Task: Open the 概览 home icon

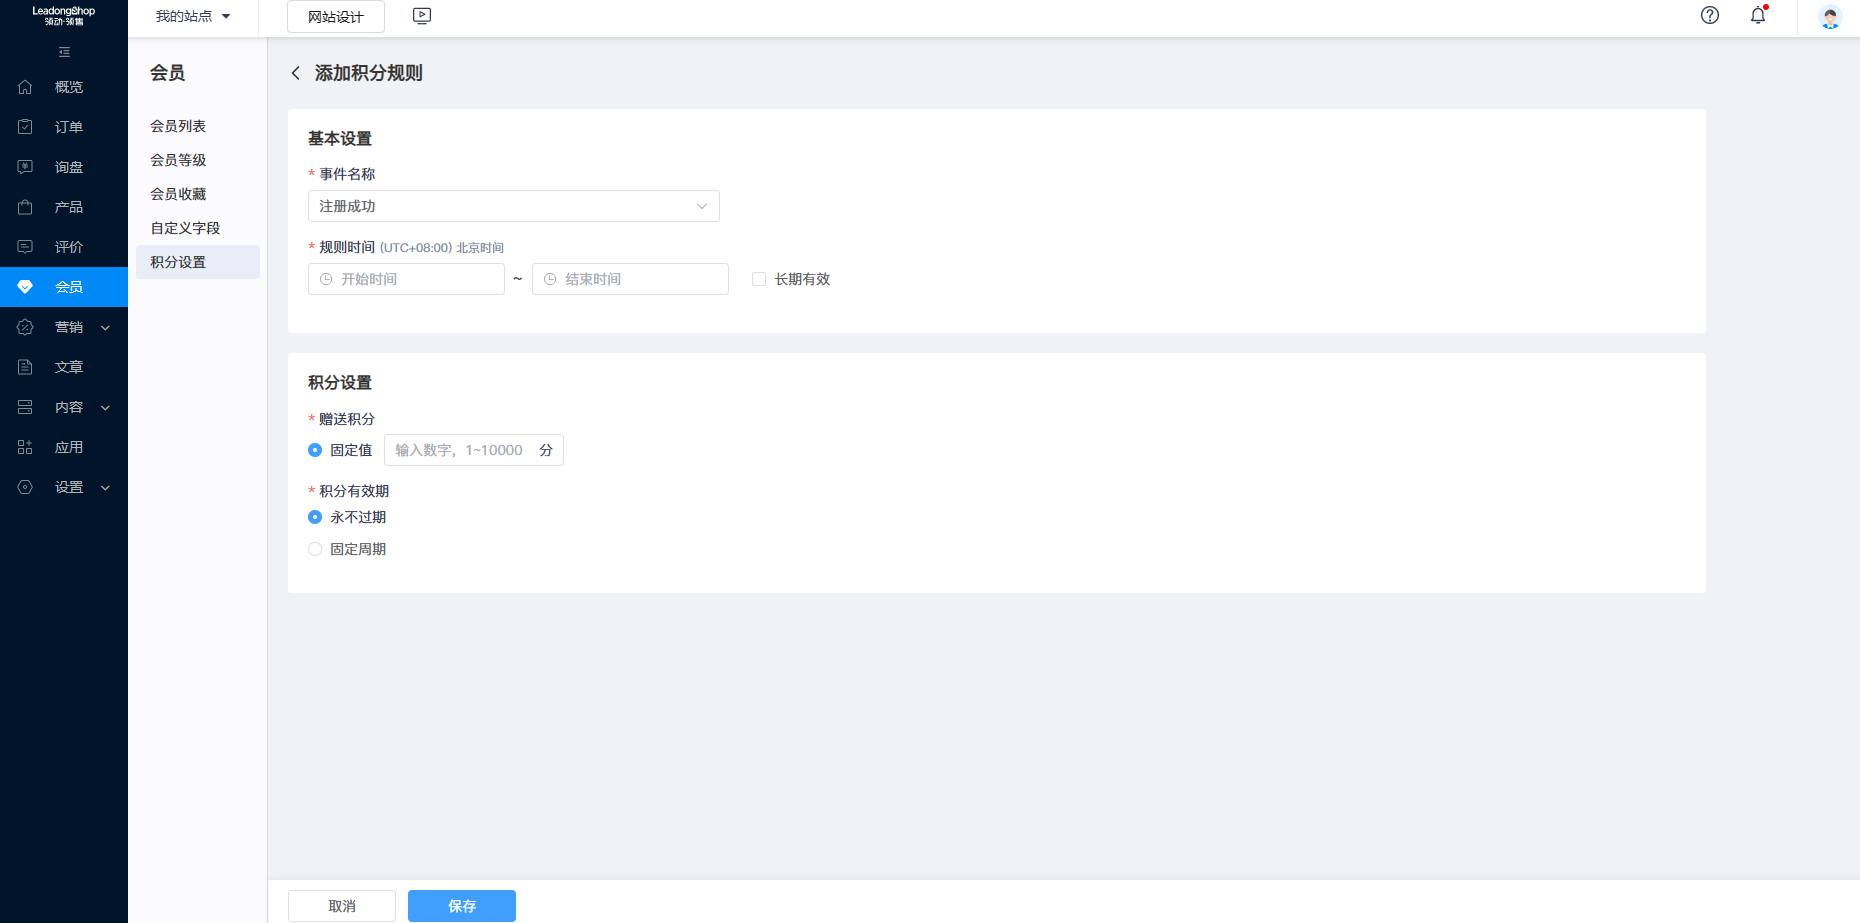Action: pyautogui.click(x=26, y=87)
